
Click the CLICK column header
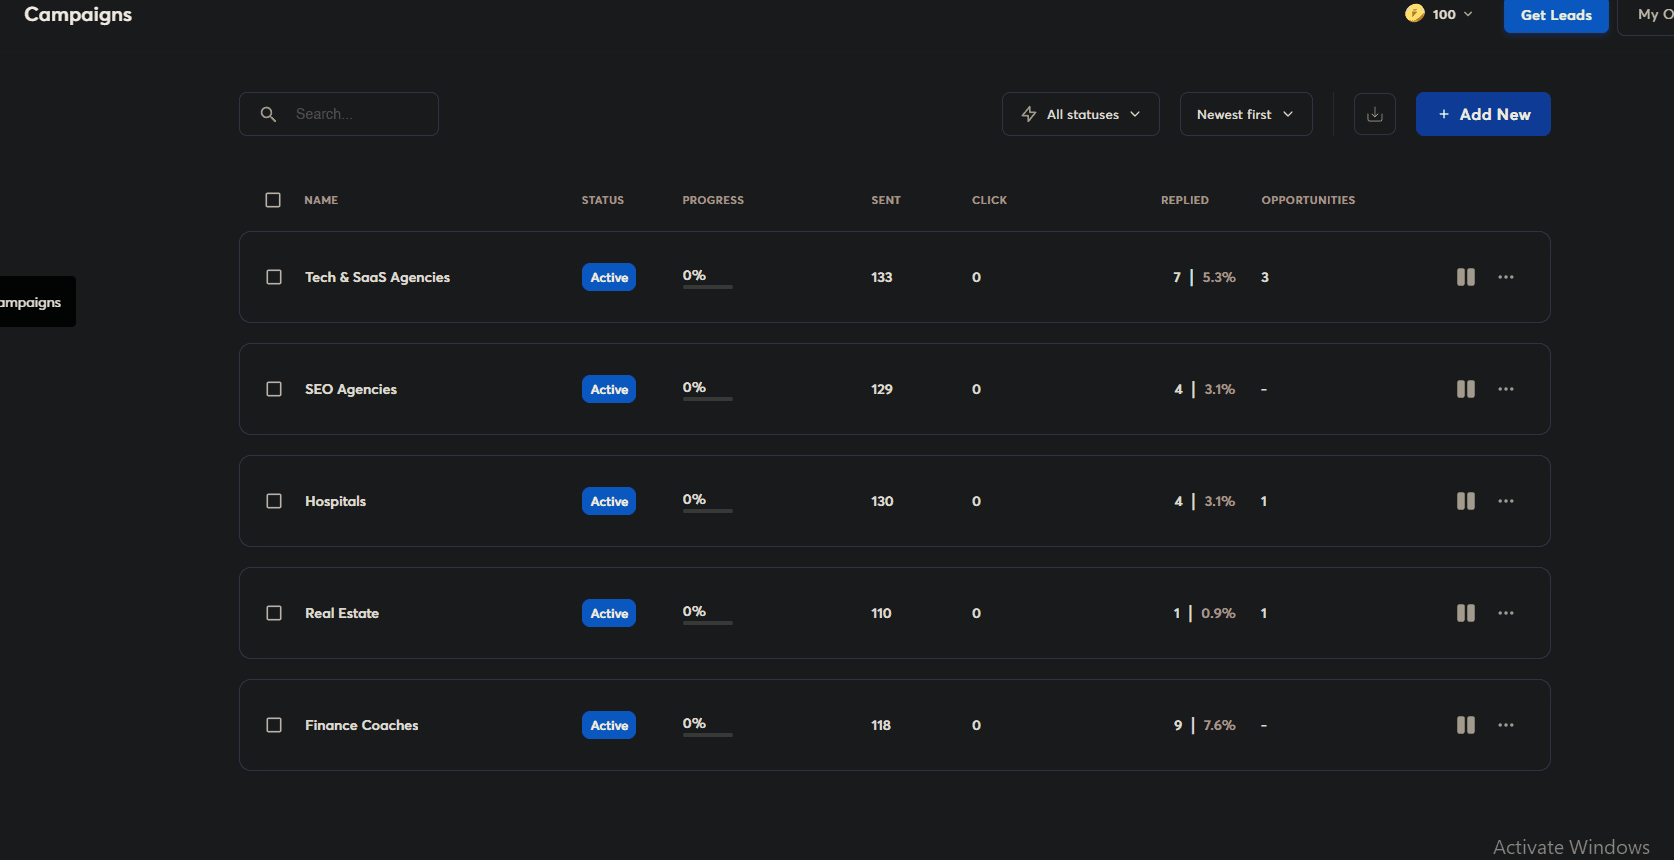pyautogui.click(x=989, y=200)
